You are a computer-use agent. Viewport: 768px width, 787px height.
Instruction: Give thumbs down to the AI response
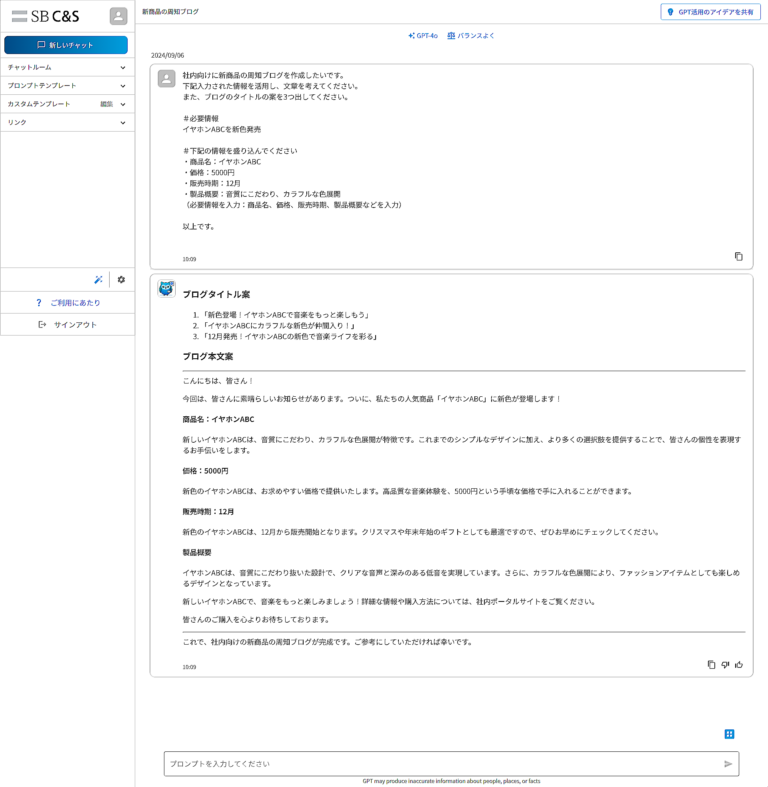coord(725,664)
